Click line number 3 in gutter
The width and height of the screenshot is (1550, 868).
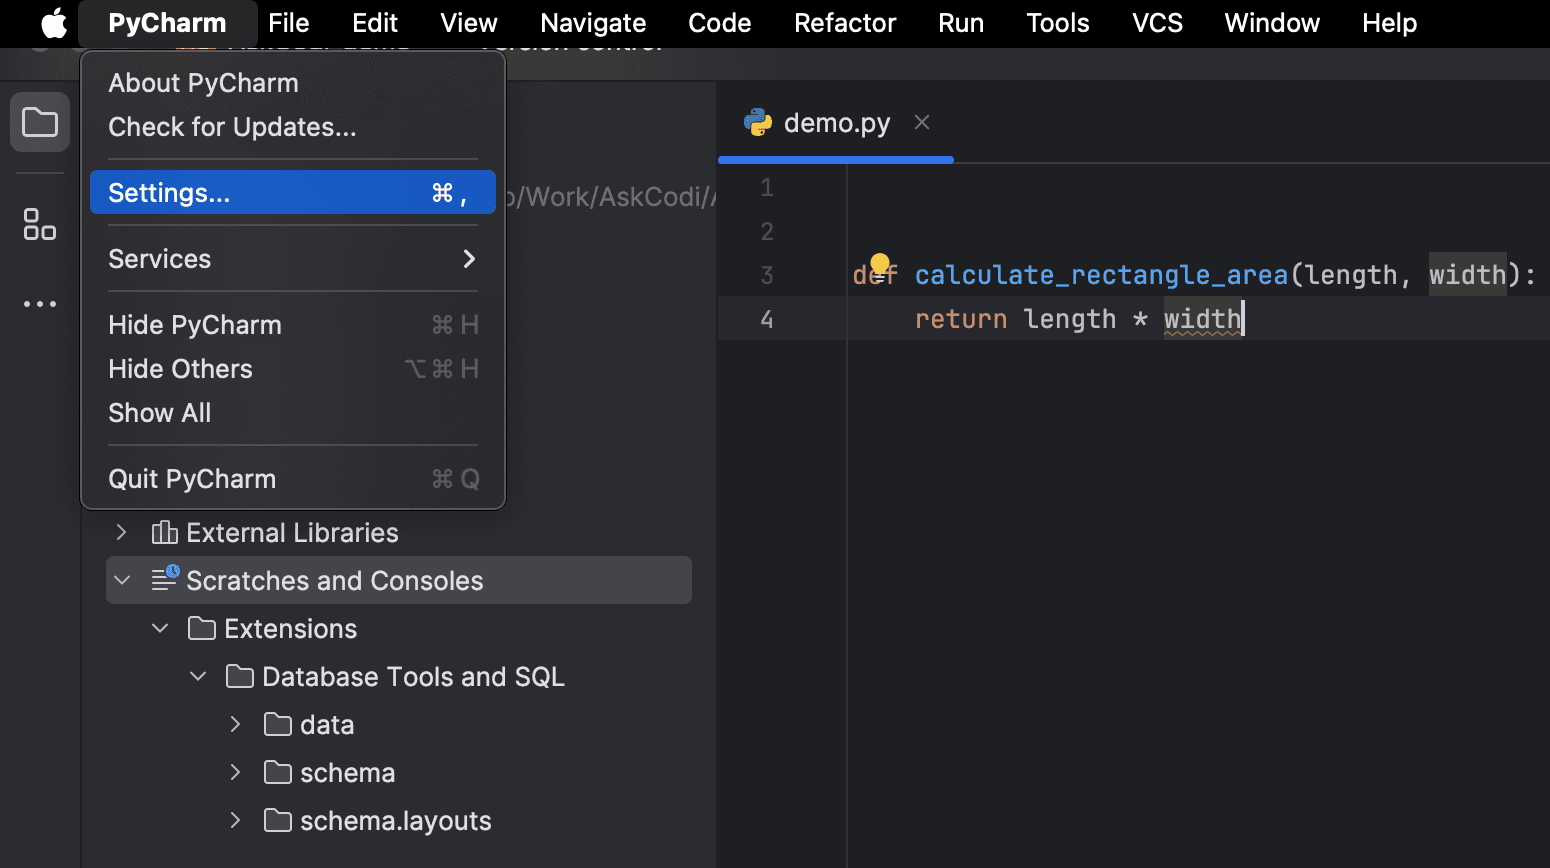click(767, 275)
